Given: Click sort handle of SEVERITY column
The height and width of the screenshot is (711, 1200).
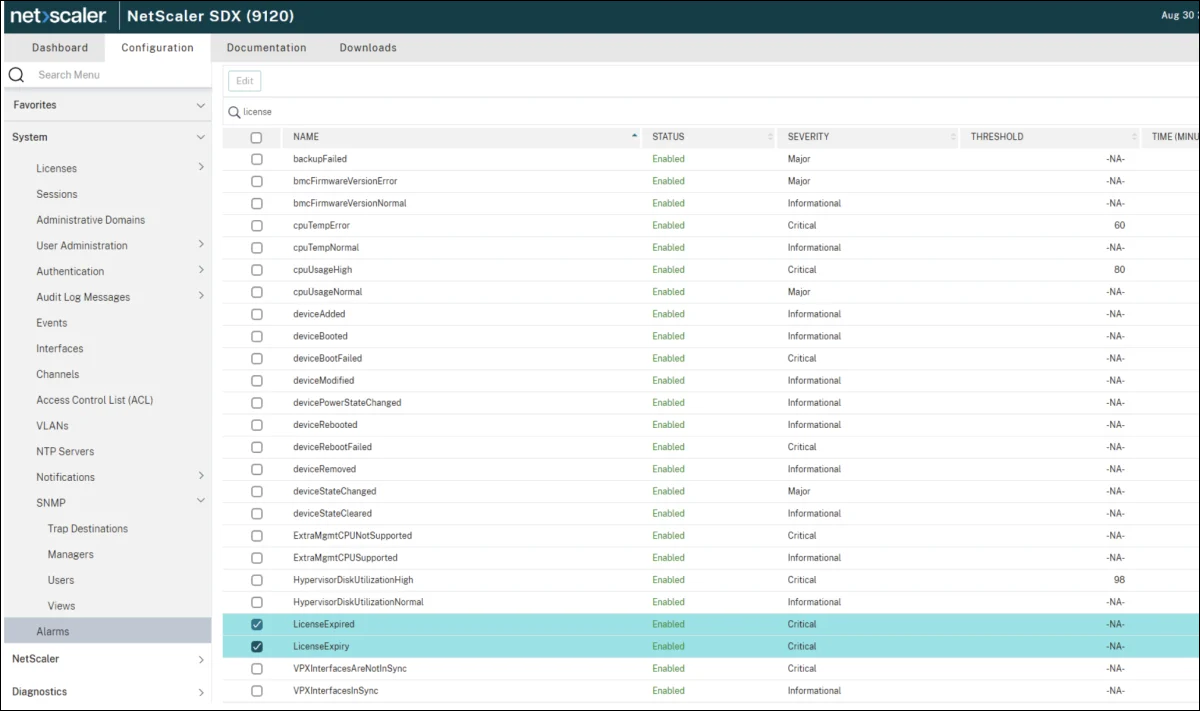Looking at the screenshot, I should [953, 137].
